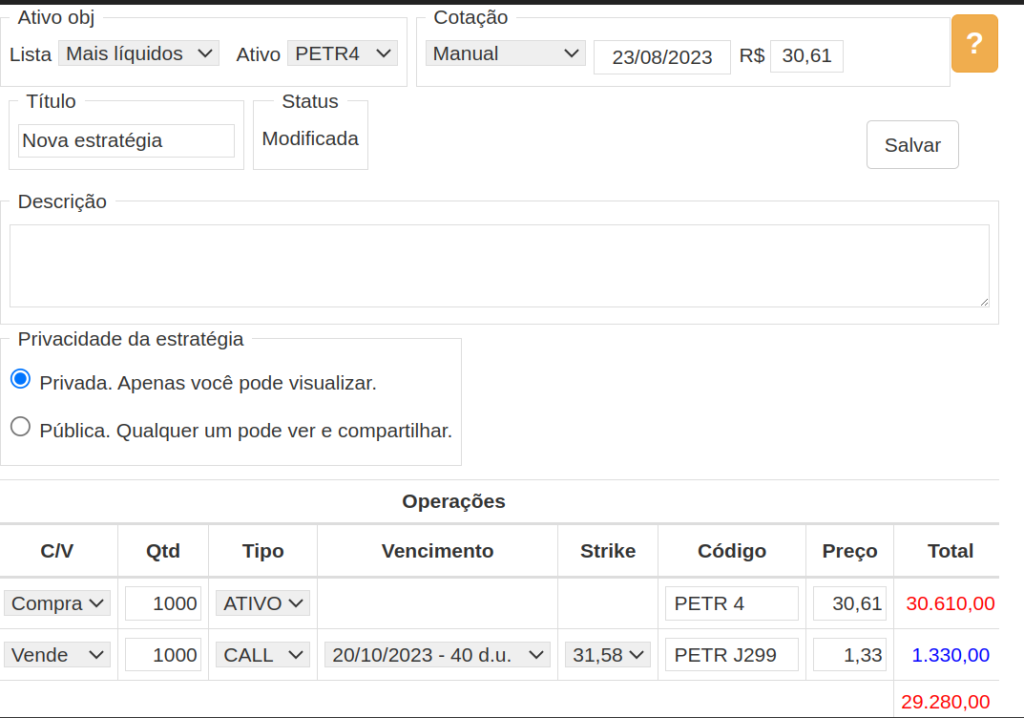The height and width of the screenshot is (718, 1024).
Task: Click the Salvar button
Action: click(912, 144)
